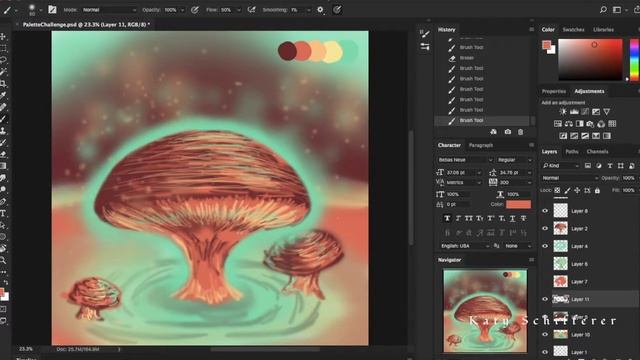The image size is (640, 360).
Task: Select the Clone Stamp tool
Action: tap(3, 131)
